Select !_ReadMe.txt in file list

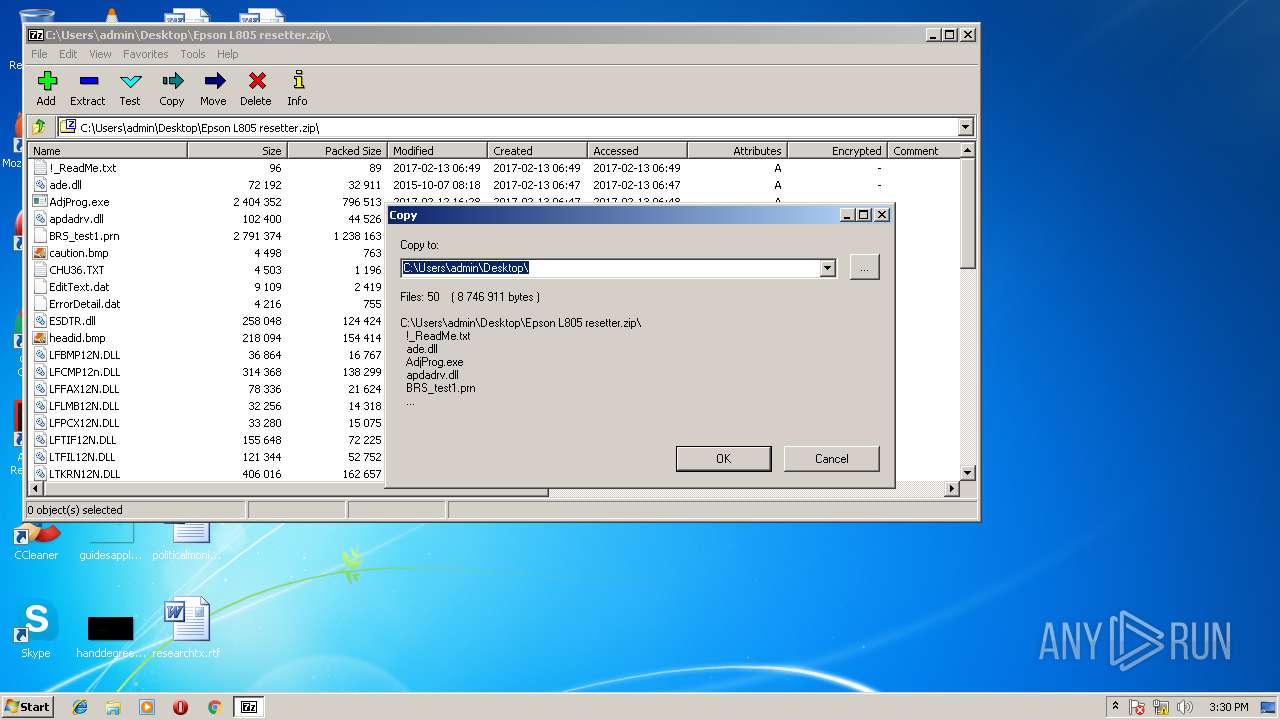[82, 168]
